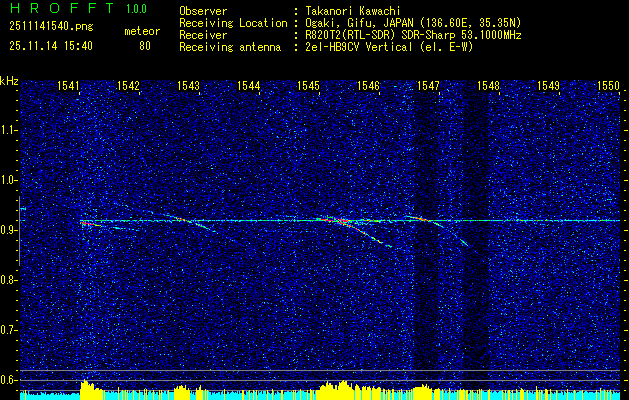Click the bright red meteor echo on carrier line
Viewport: 629px width, 400px height.
tap(338, 220)
